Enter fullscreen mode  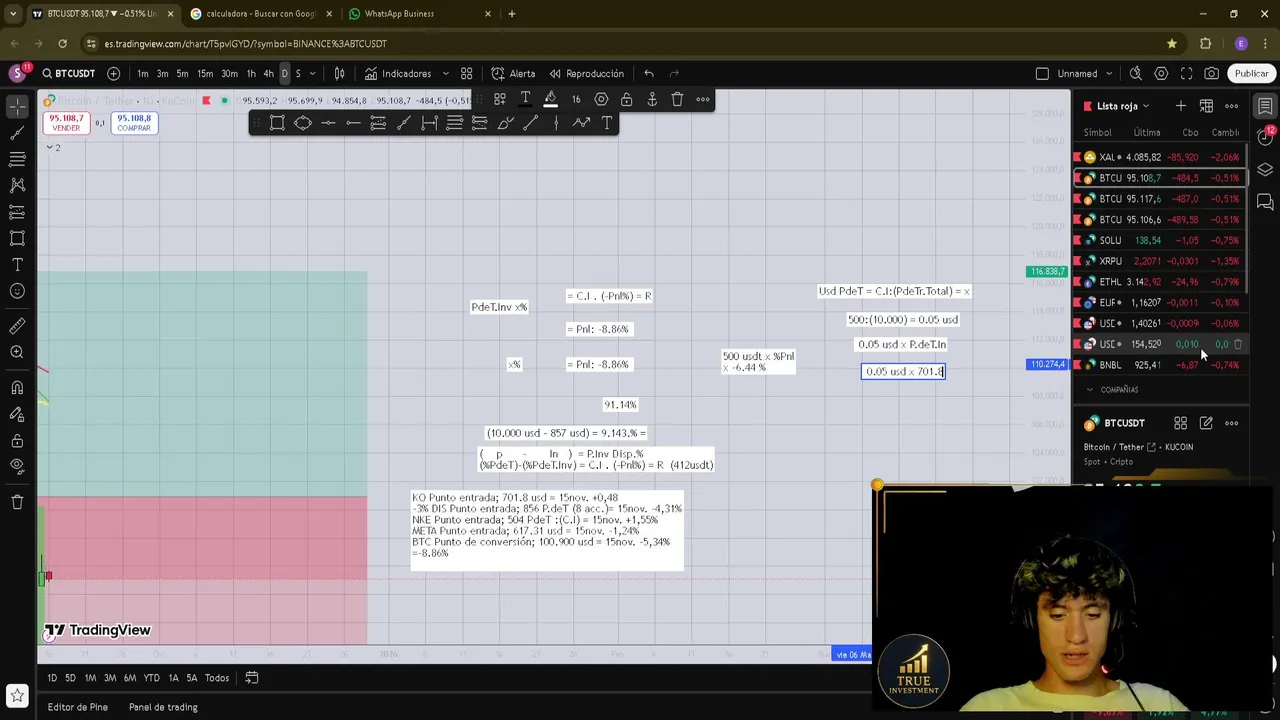(1186, 73)
